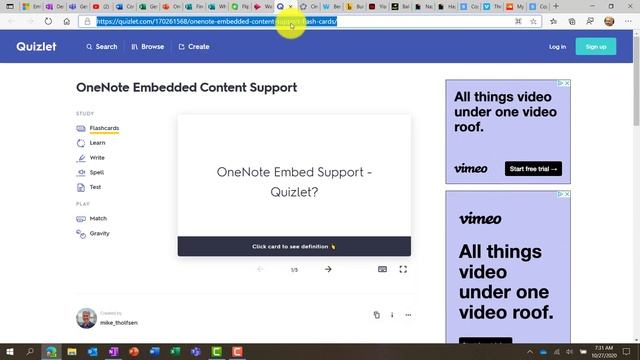Open browser Settings and more menu

[628, 21]
